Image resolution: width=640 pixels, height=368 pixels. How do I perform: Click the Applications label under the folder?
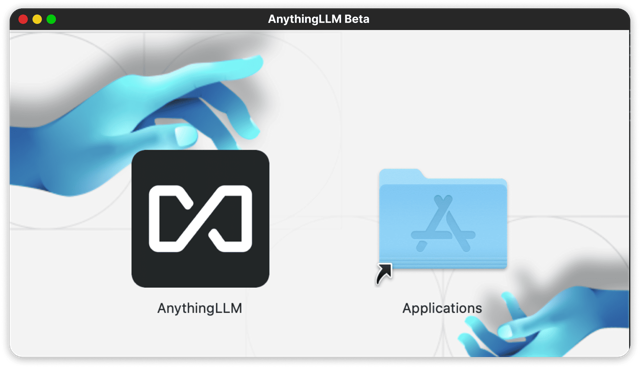coord(442,308)
